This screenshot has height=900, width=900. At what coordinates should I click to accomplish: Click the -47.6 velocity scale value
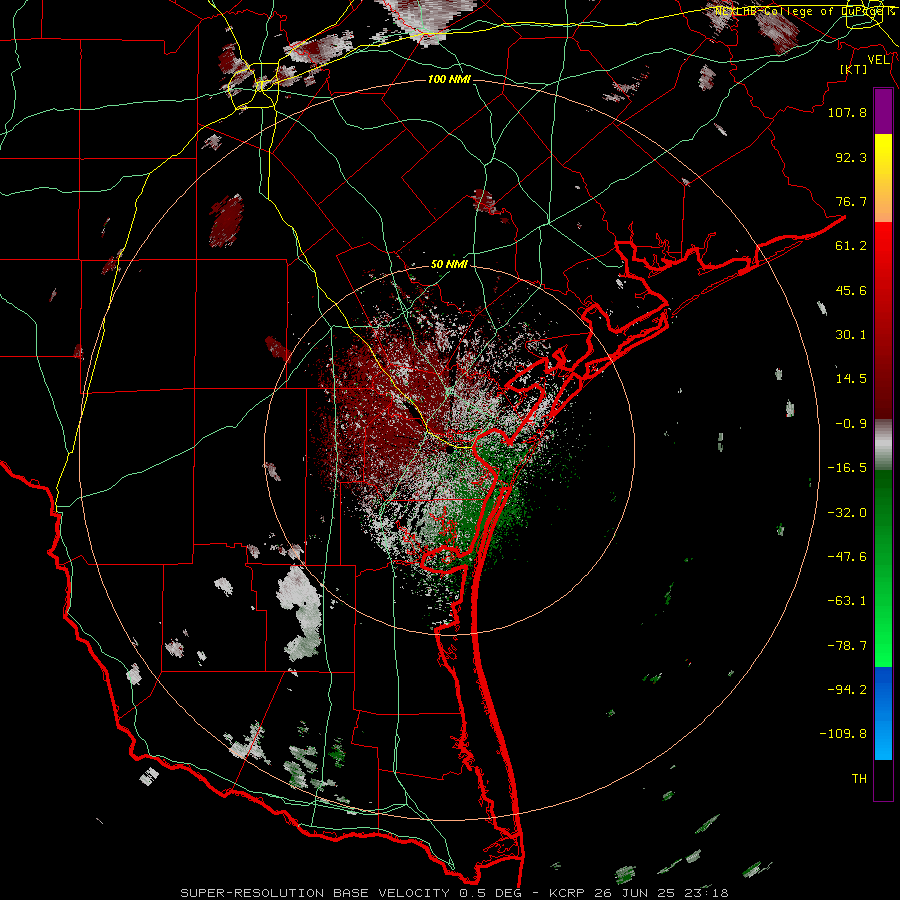pyautogui.click(x=847, y=557)
